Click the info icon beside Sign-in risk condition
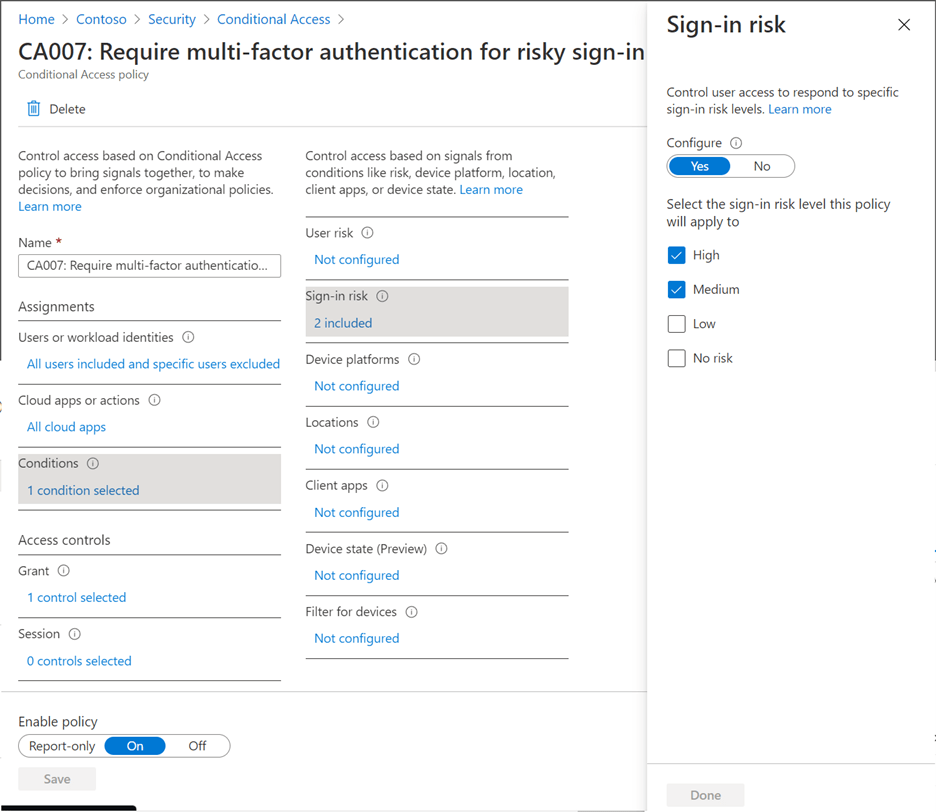Image resolution: width=936 pixels, height=812 pixels. [x=383, y=296]
